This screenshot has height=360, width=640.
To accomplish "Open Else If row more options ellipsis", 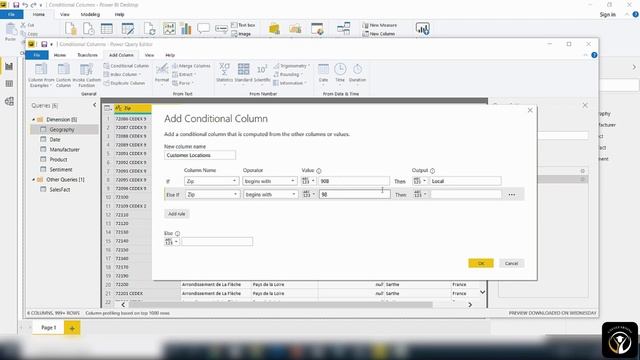I will 512,195.
